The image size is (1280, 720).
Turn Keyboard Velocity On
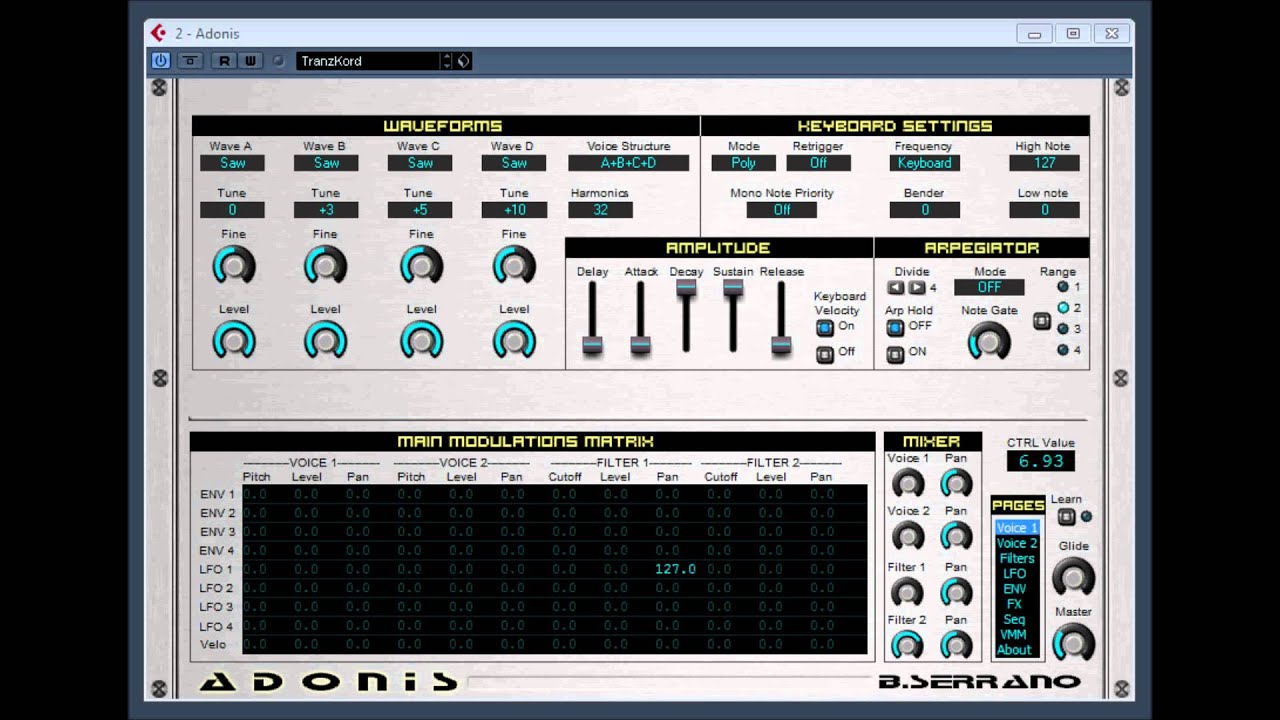(825, 327)
